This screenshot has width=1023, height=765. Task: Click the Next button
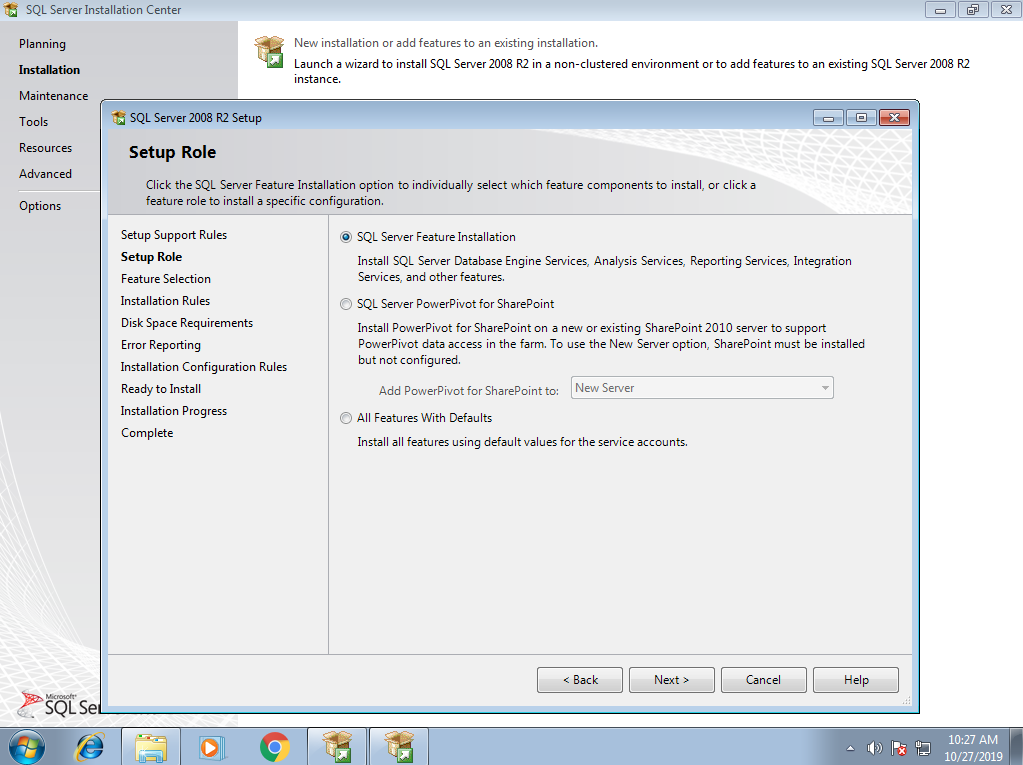[671, 680]
